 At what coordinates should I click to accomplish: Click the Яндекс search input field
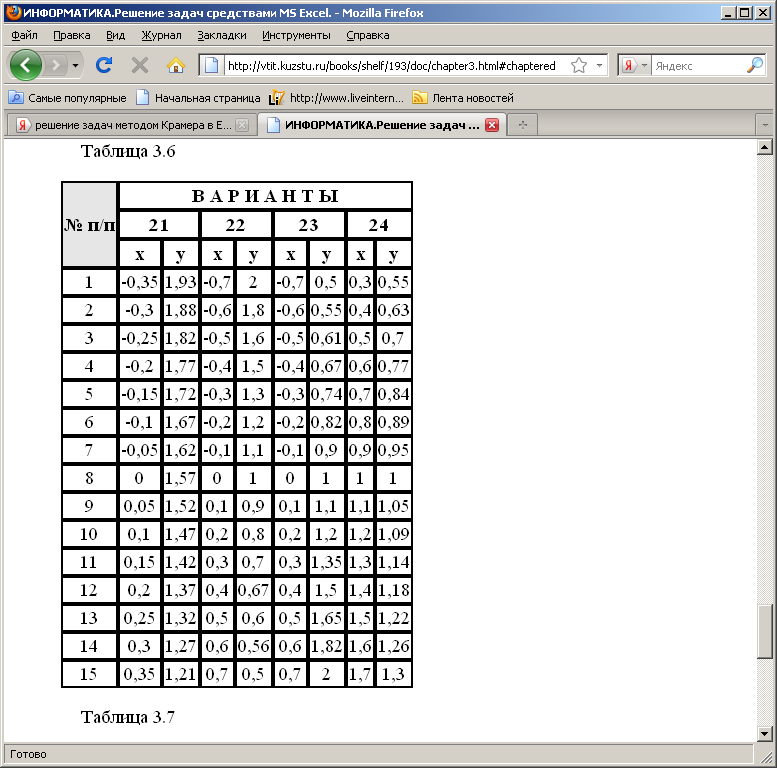(x=698, y=65)
